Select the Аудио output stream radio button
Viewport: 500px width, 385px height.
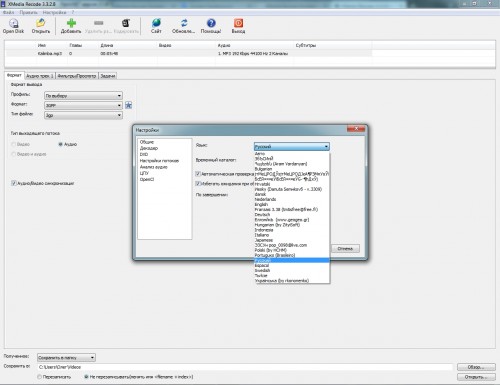pos(60,144)
